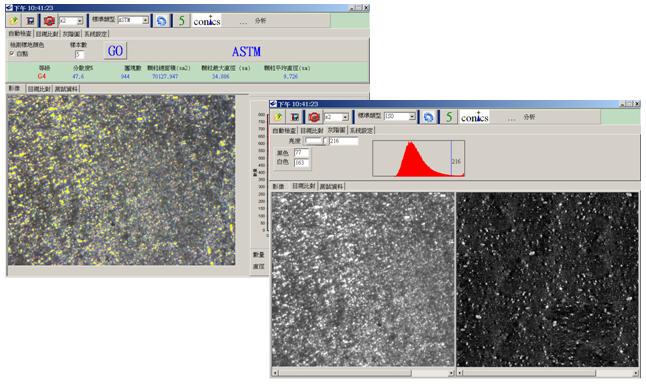Click the 直徑 button beside the chart
Image resolution: width=646 pixels, height=385 pixels.
(x=258, y=267)
